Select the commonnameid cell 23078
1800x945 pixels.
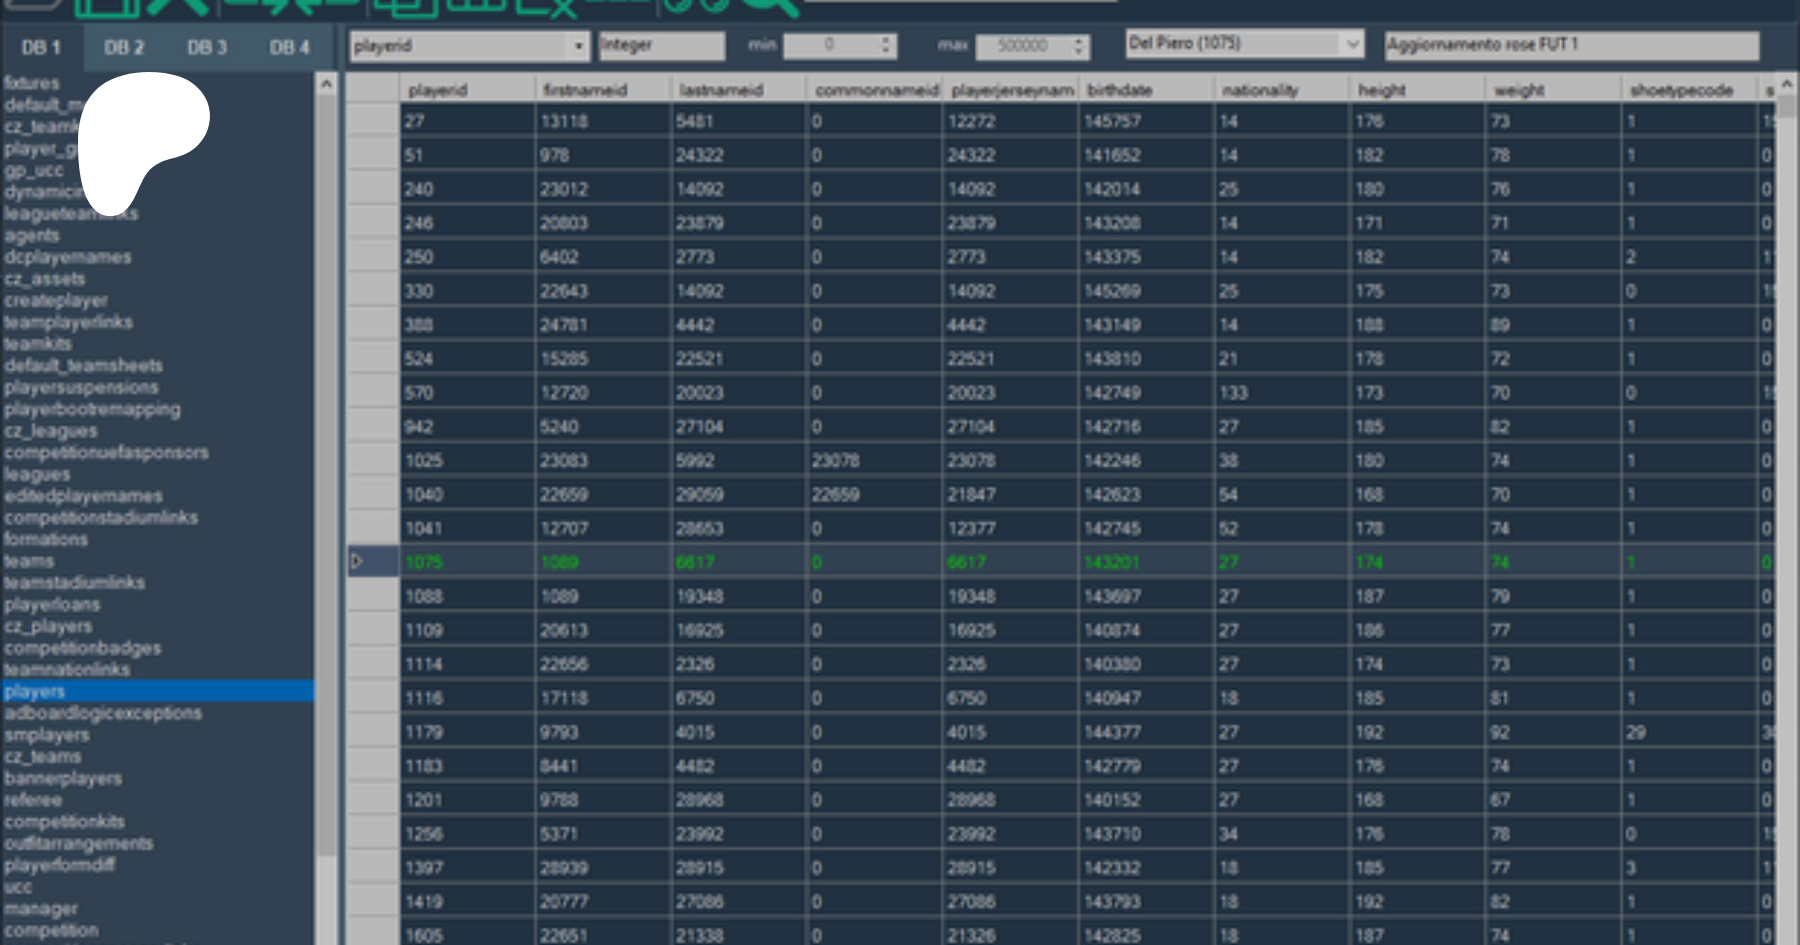coord(875,460)
